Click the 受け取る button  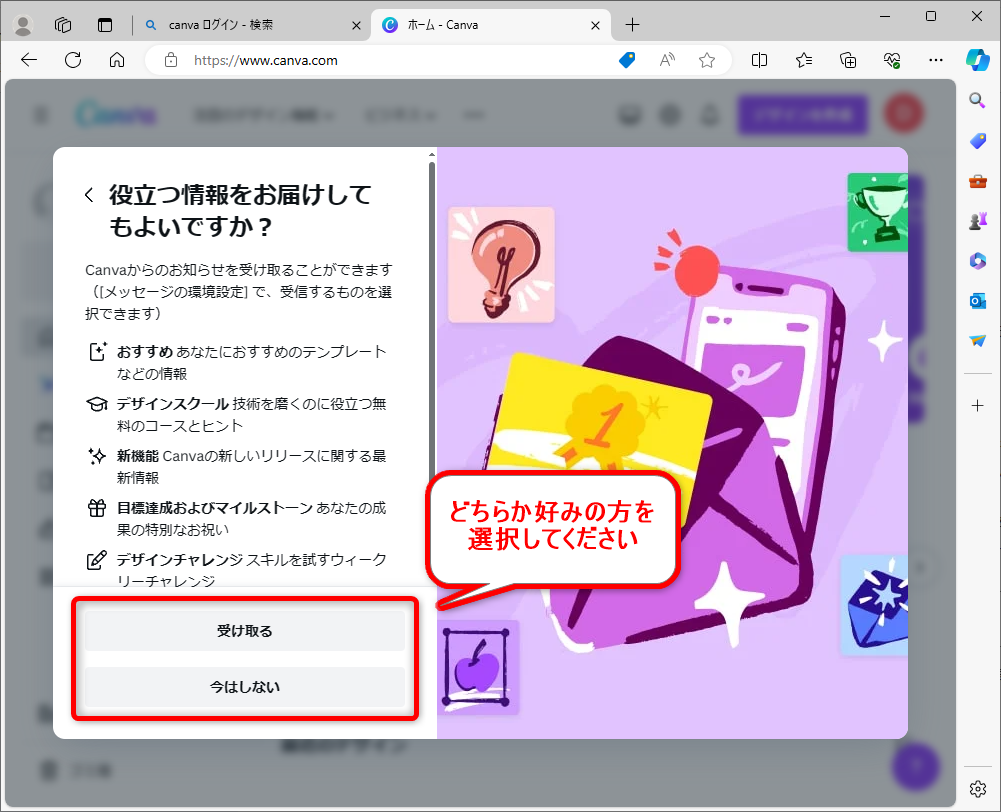[245, 631]
